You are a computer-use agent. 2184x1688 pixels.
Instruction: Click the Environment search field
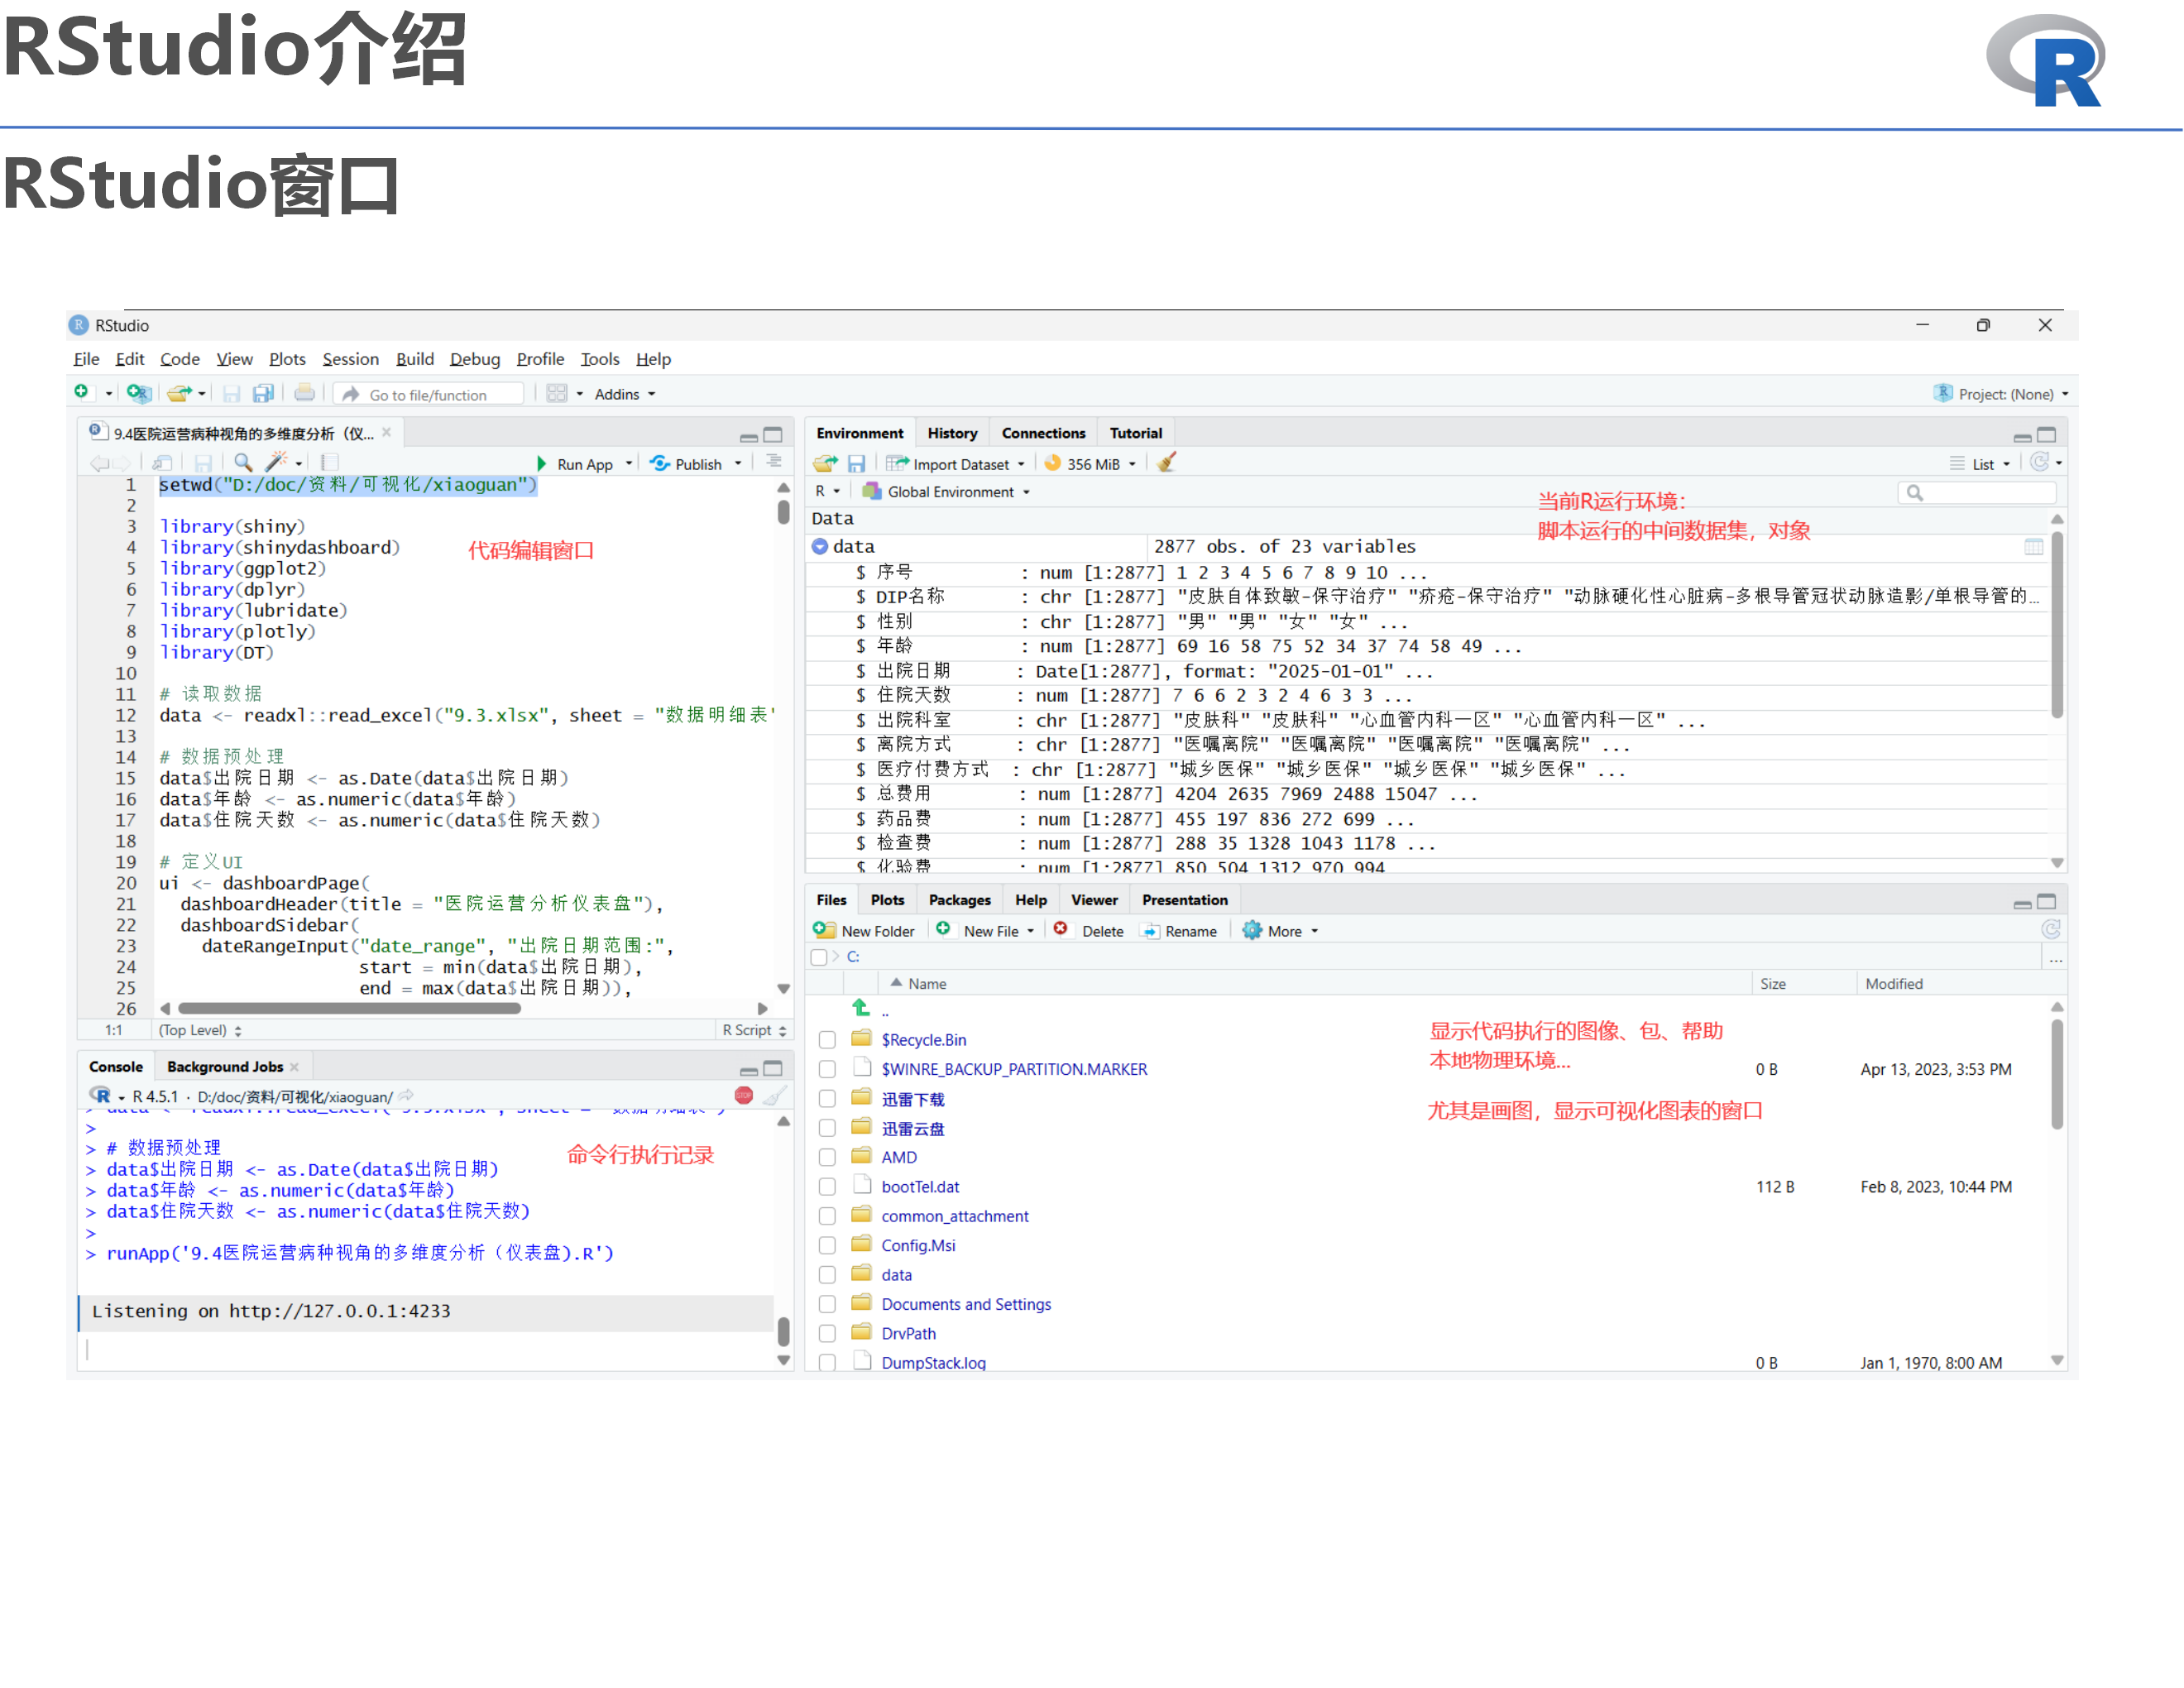click(1978, 492)
